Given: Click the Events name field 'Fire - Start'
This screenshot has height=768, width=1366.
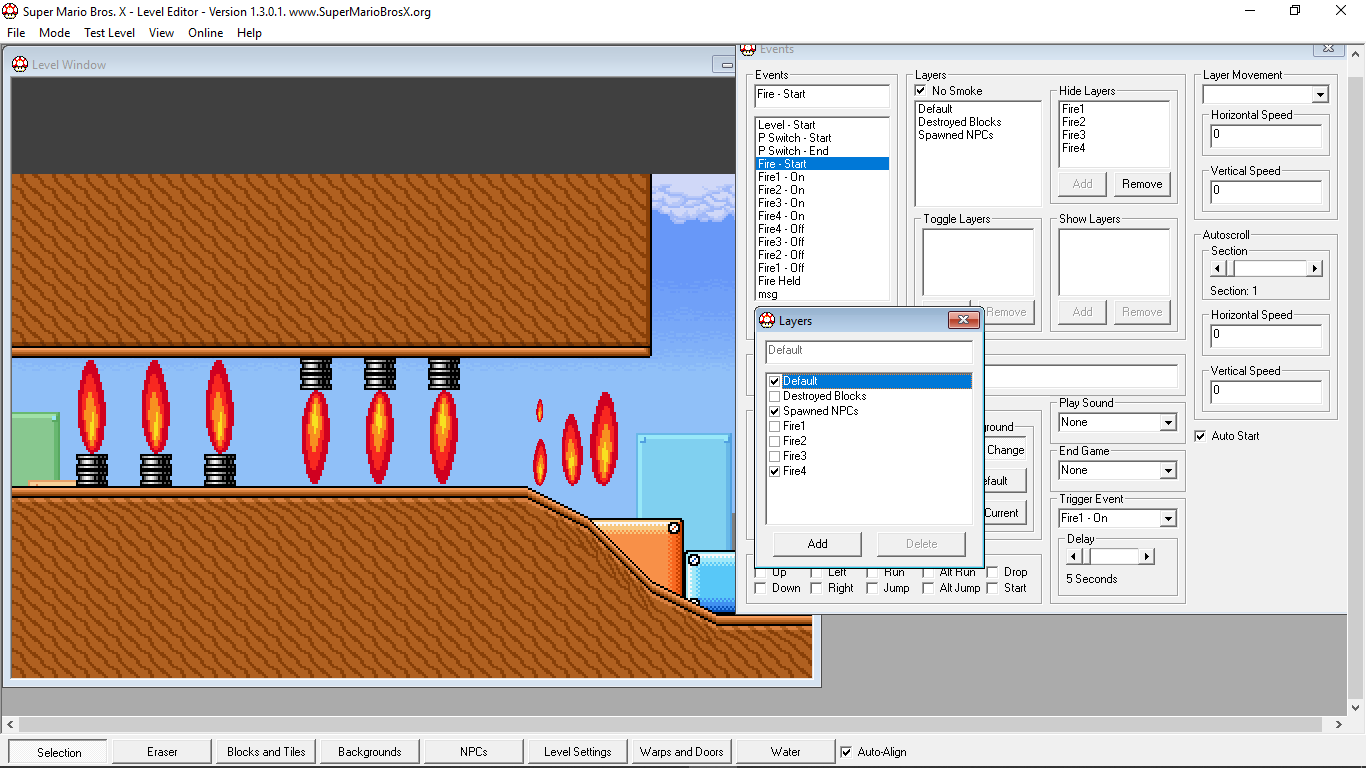Looking at the screenshot, I should (x=822, y=96).
